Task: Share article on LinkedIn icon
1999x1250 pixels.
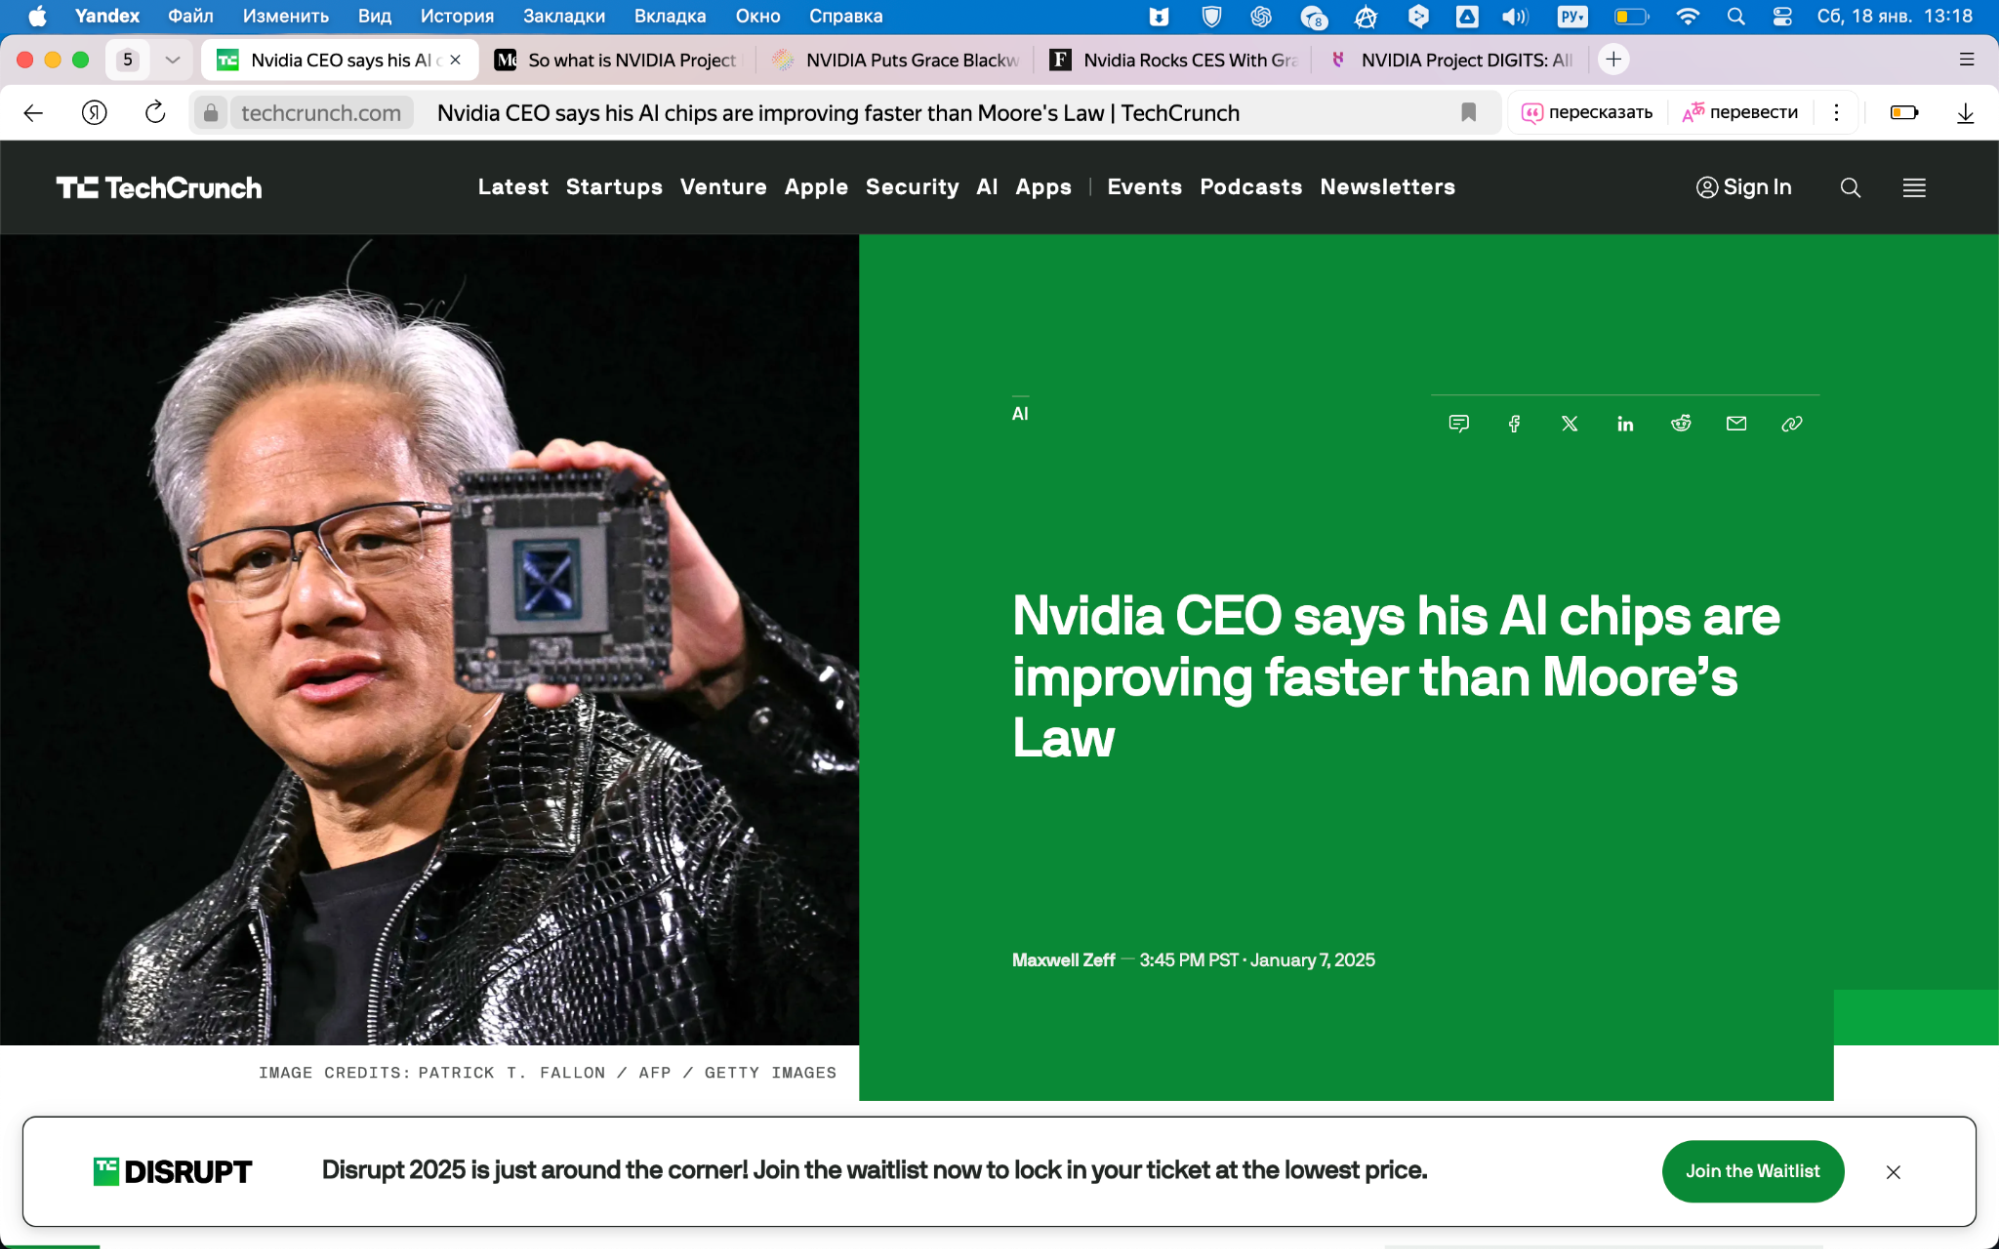Action: tap(1625, 424)
